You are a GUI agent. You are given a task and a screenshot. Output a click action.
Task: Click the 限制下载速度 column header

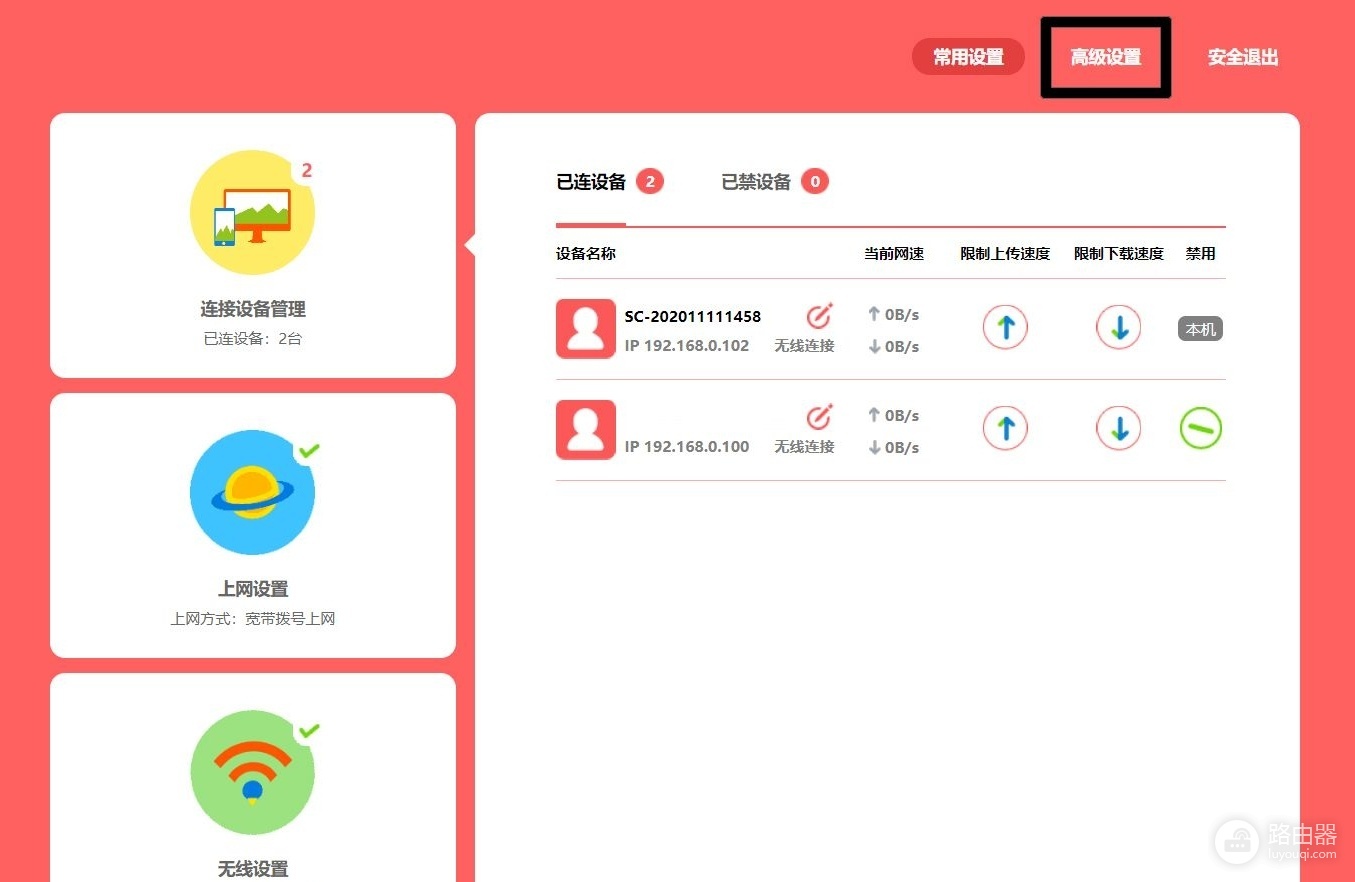pos(1119,254)
